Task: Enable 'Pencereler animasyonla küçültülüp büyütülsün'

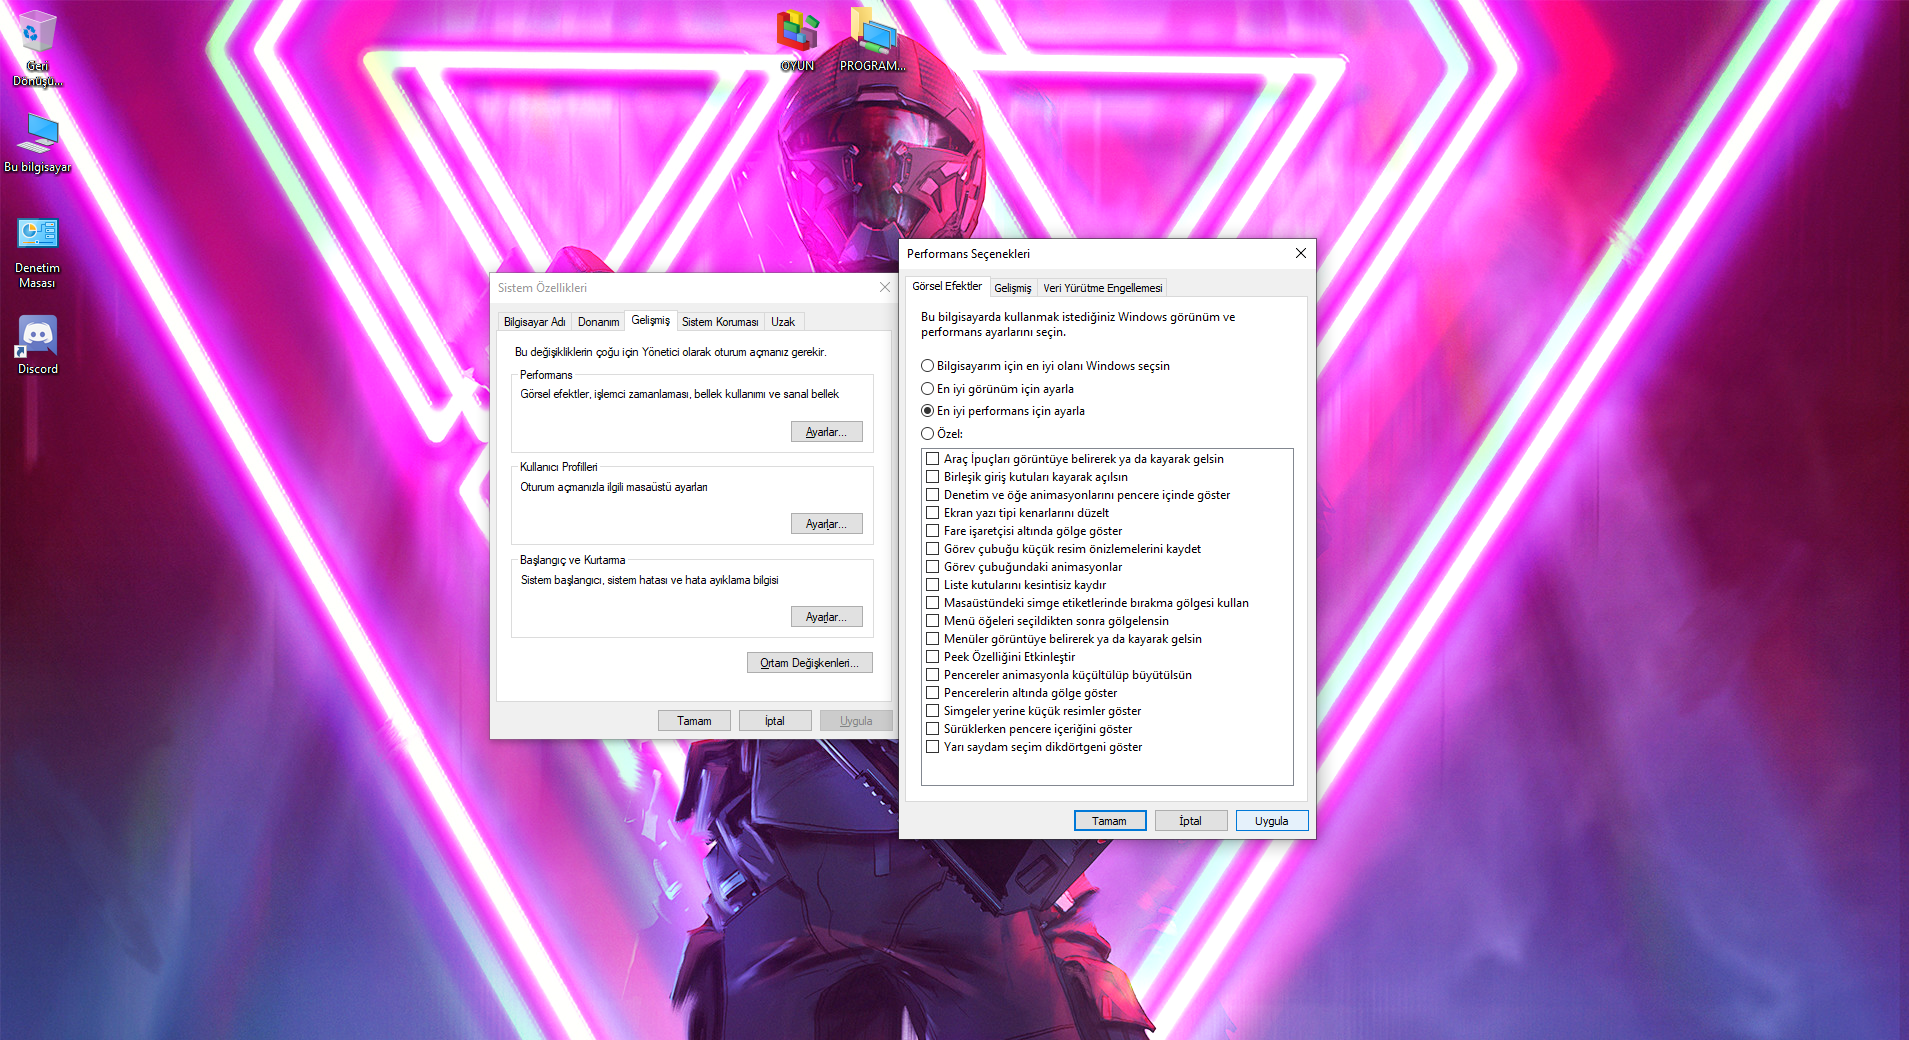Action: [932, 675]
